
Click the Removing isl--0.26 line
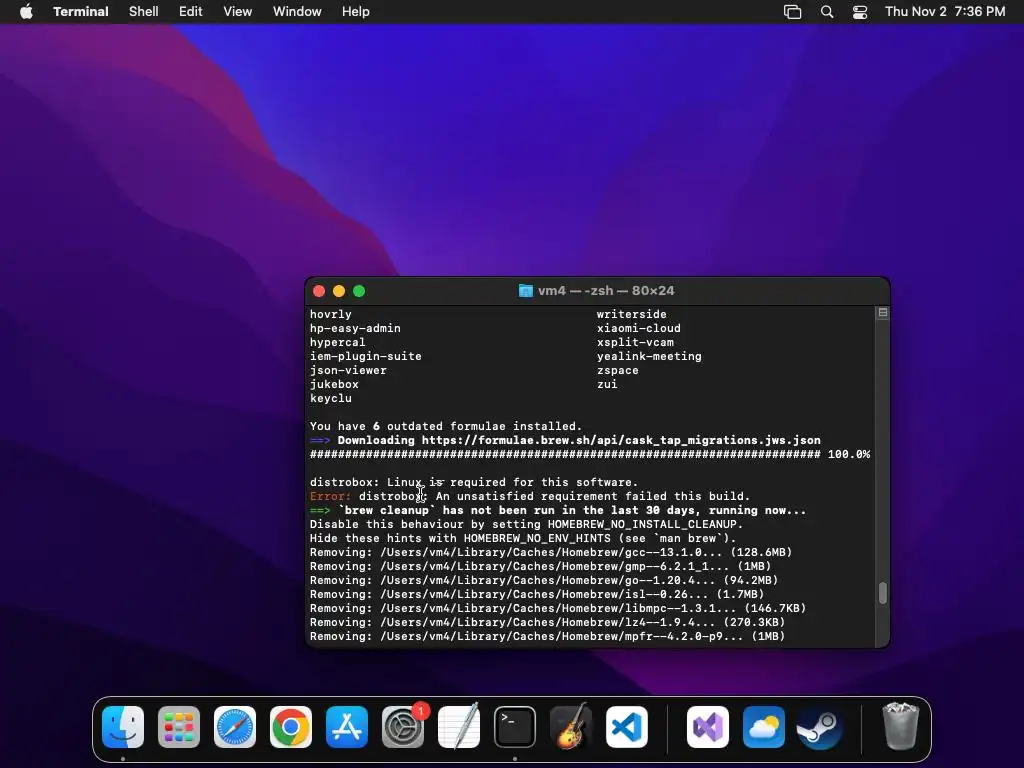point(537,594)
